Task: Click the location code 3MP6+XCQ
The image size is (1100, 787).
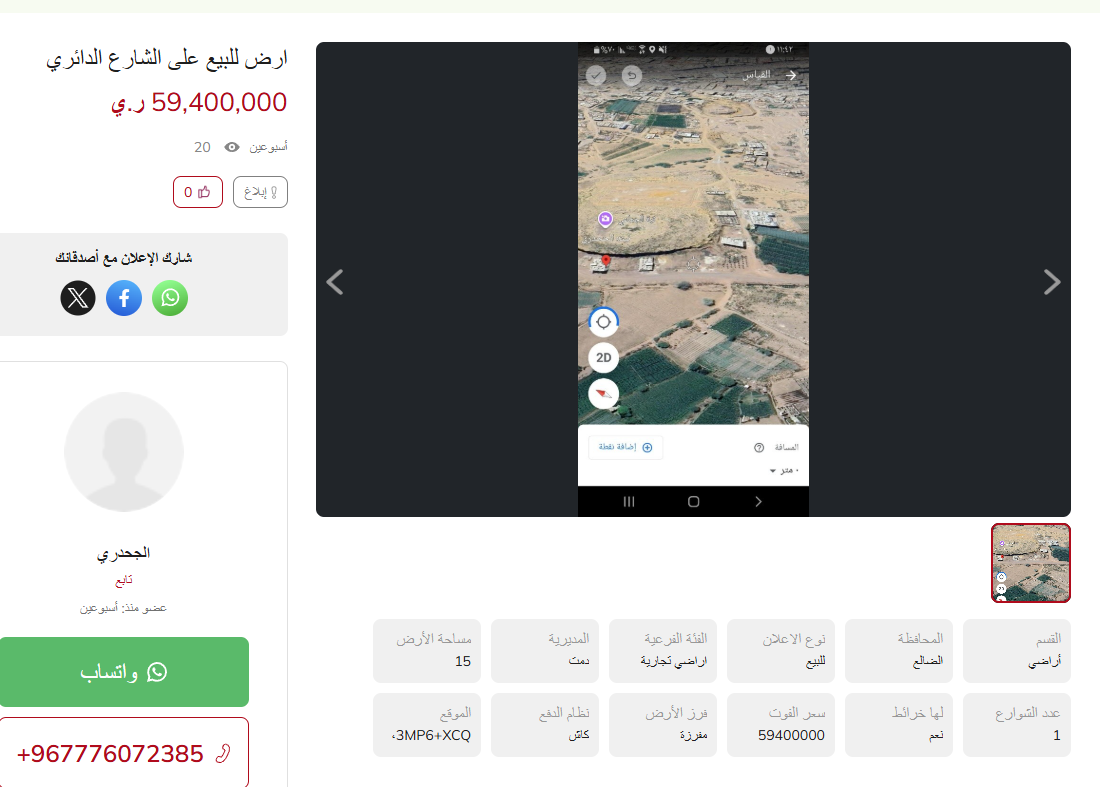Action: [x=431, y=735]
